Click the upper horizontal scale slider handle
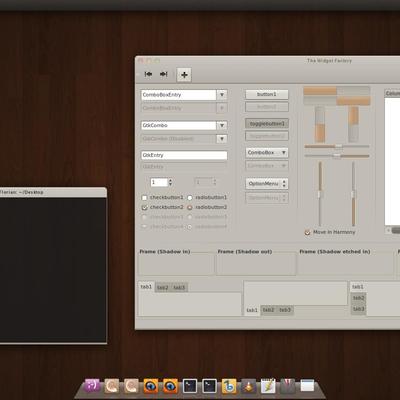 click(339, 146)
